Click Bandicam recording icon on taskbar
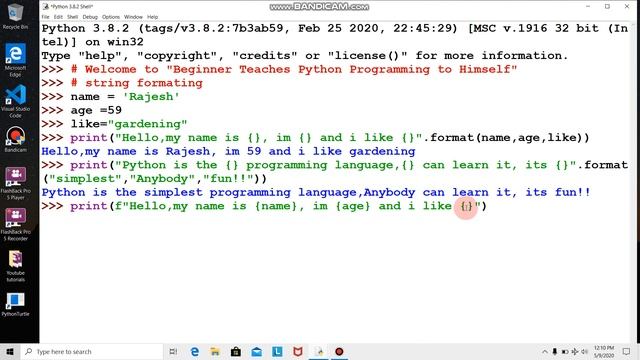 pyautogui.click(x=339, y=351)
